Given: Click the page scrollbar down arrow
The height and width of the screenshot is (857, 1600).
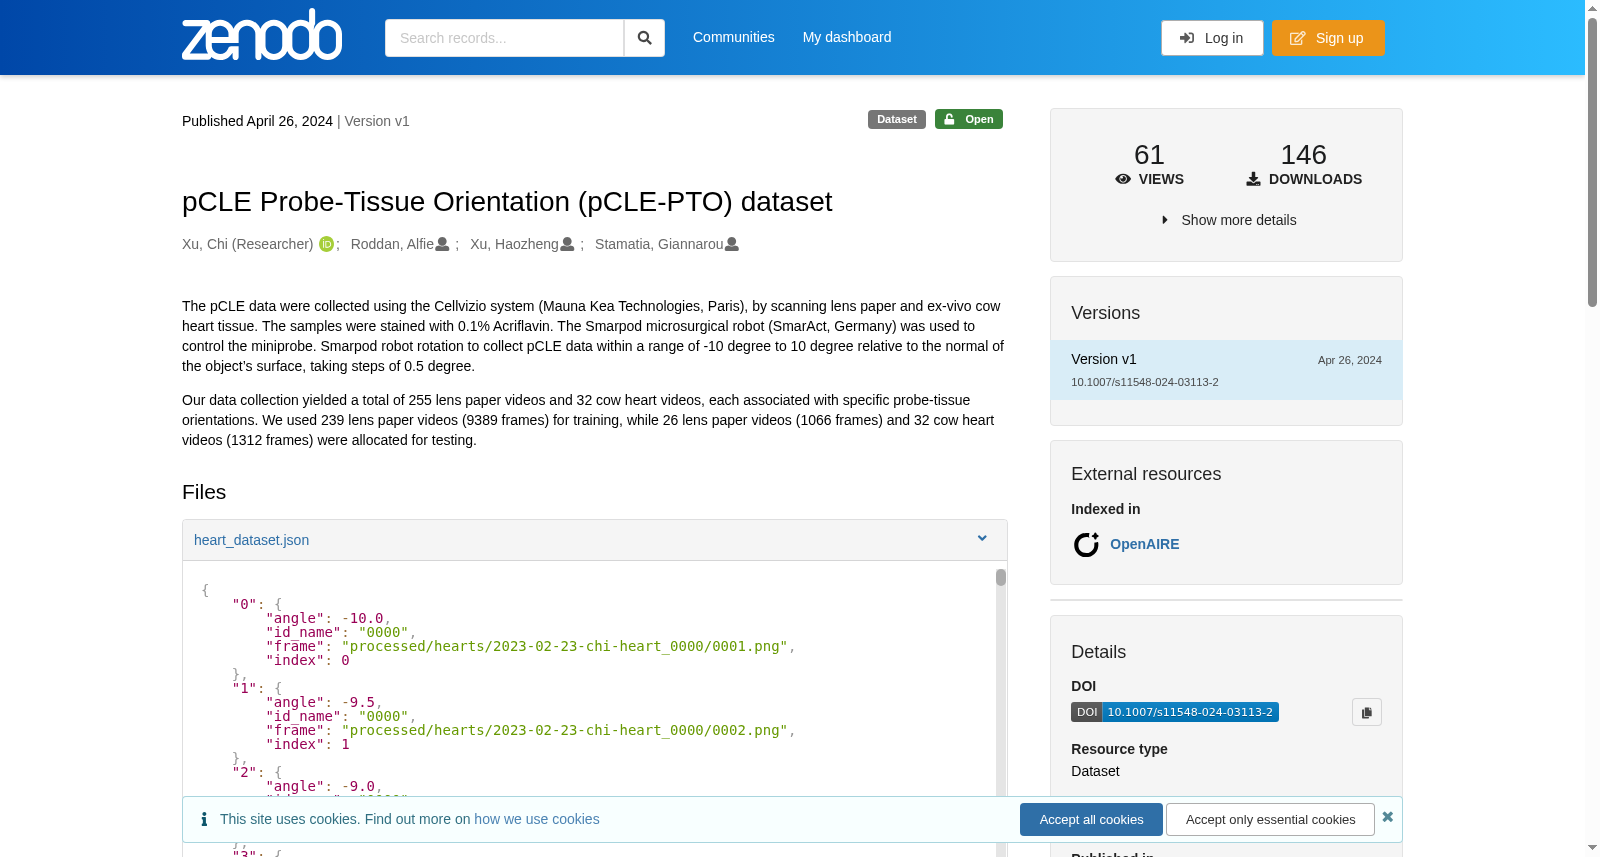Looking at the screenshot, I should 1592,849.
